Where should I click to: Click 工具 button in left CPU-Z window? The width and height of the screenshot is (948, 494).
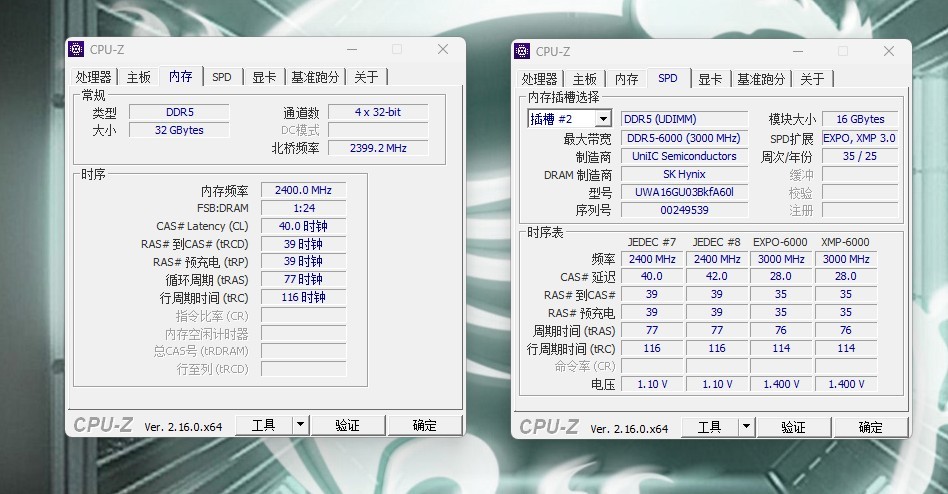[x=264, y=426]
